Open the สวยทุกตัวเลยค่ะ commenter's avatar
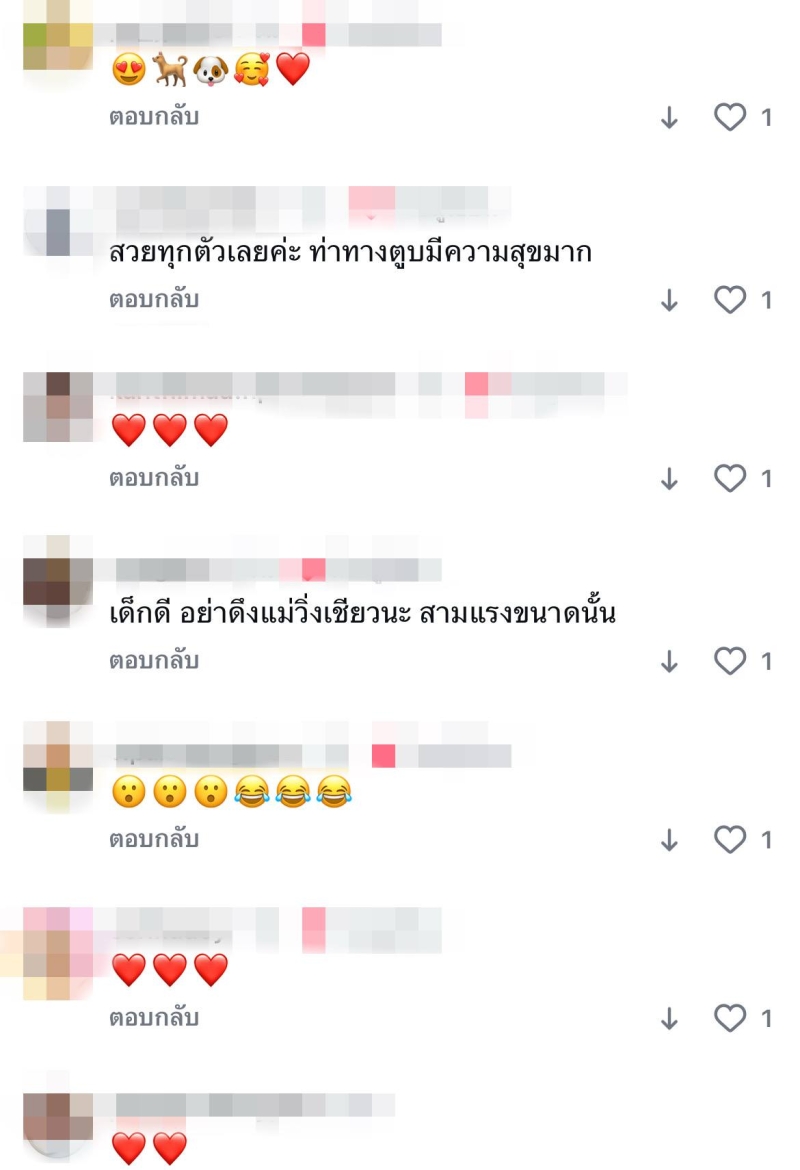The image size is (800, 1170). (58, 222)
